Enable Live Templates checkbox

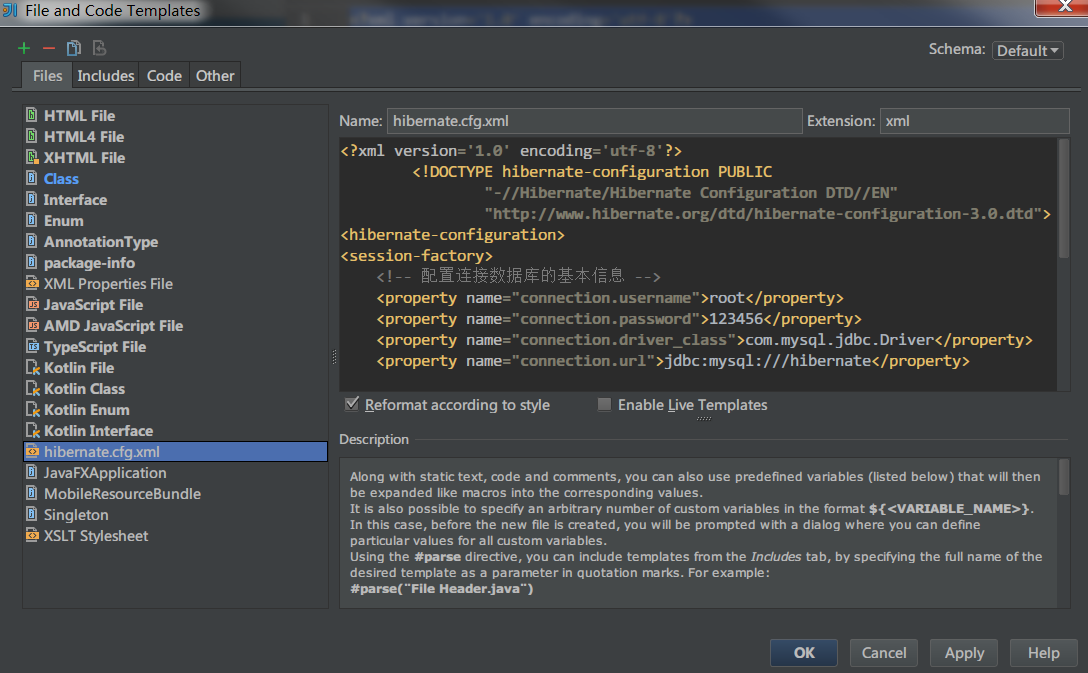tap(604, 404)
